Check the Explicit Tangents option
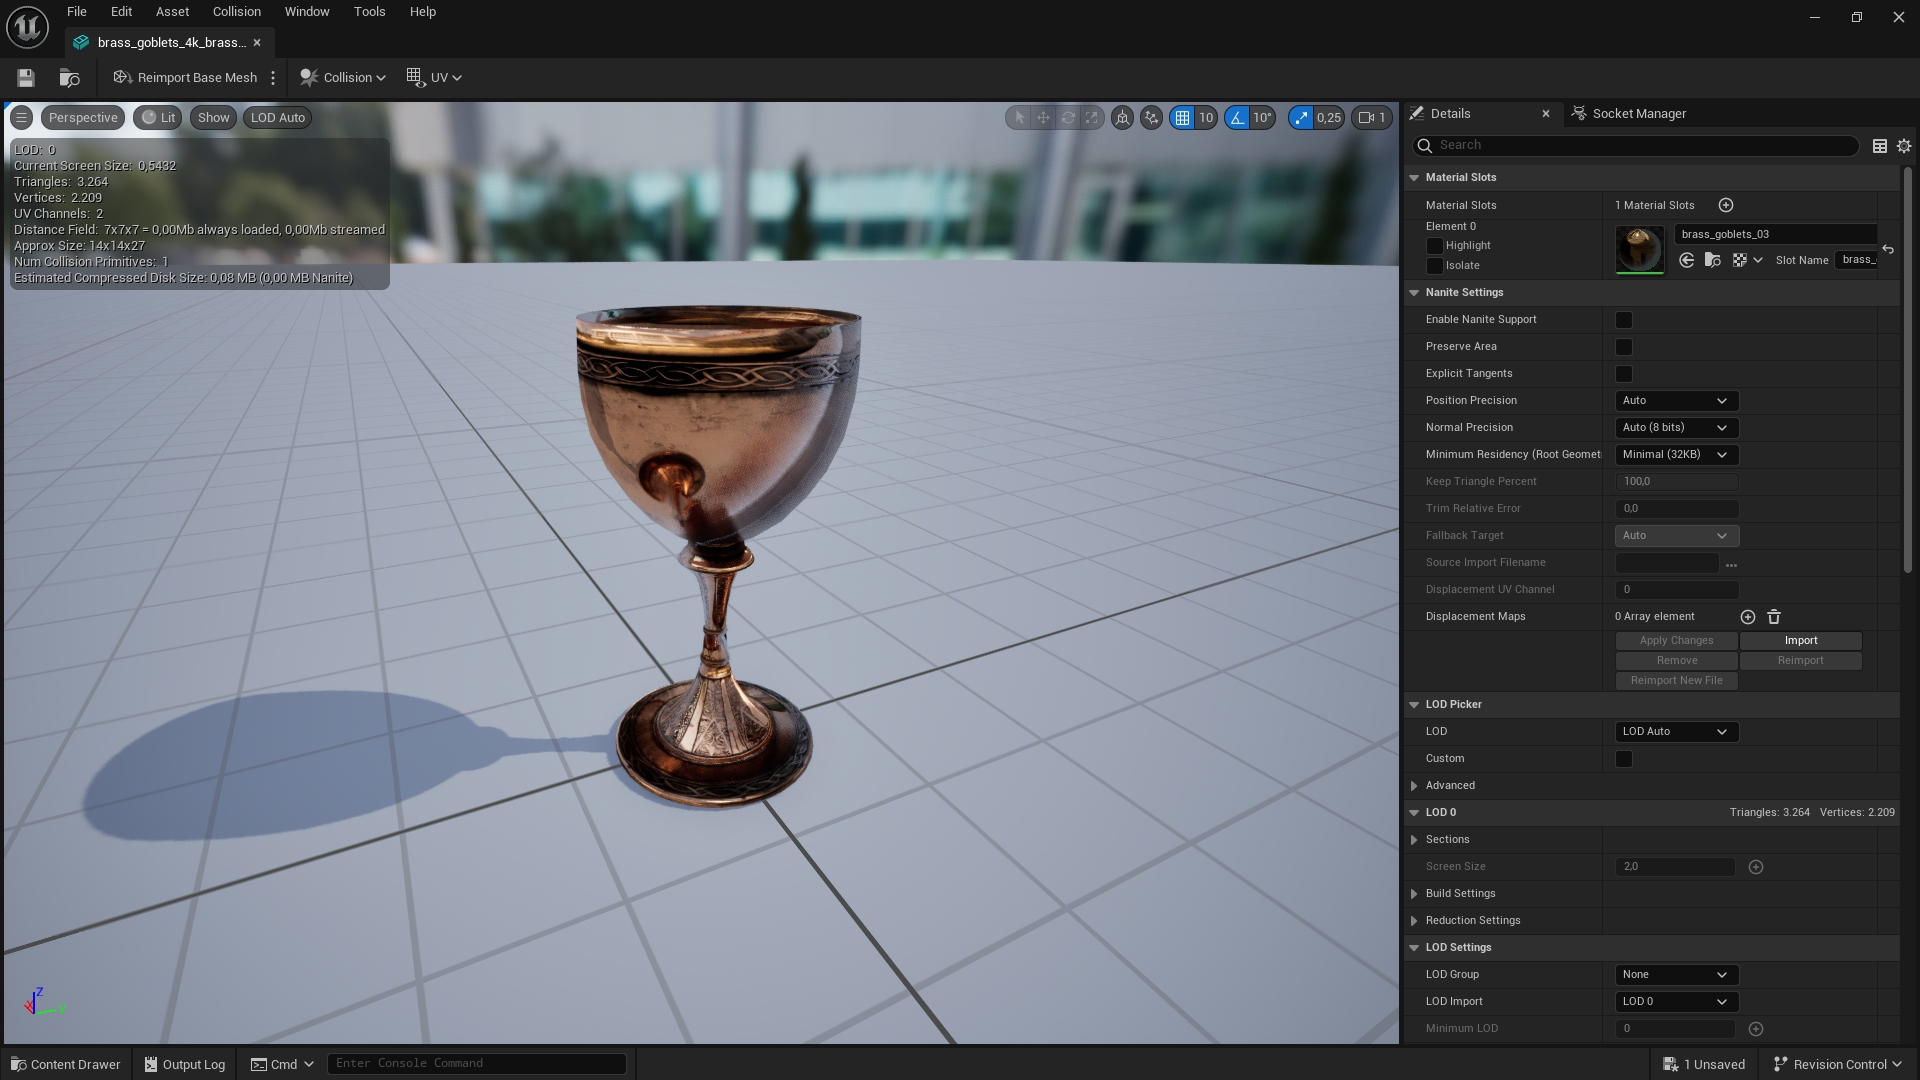 1624,374
